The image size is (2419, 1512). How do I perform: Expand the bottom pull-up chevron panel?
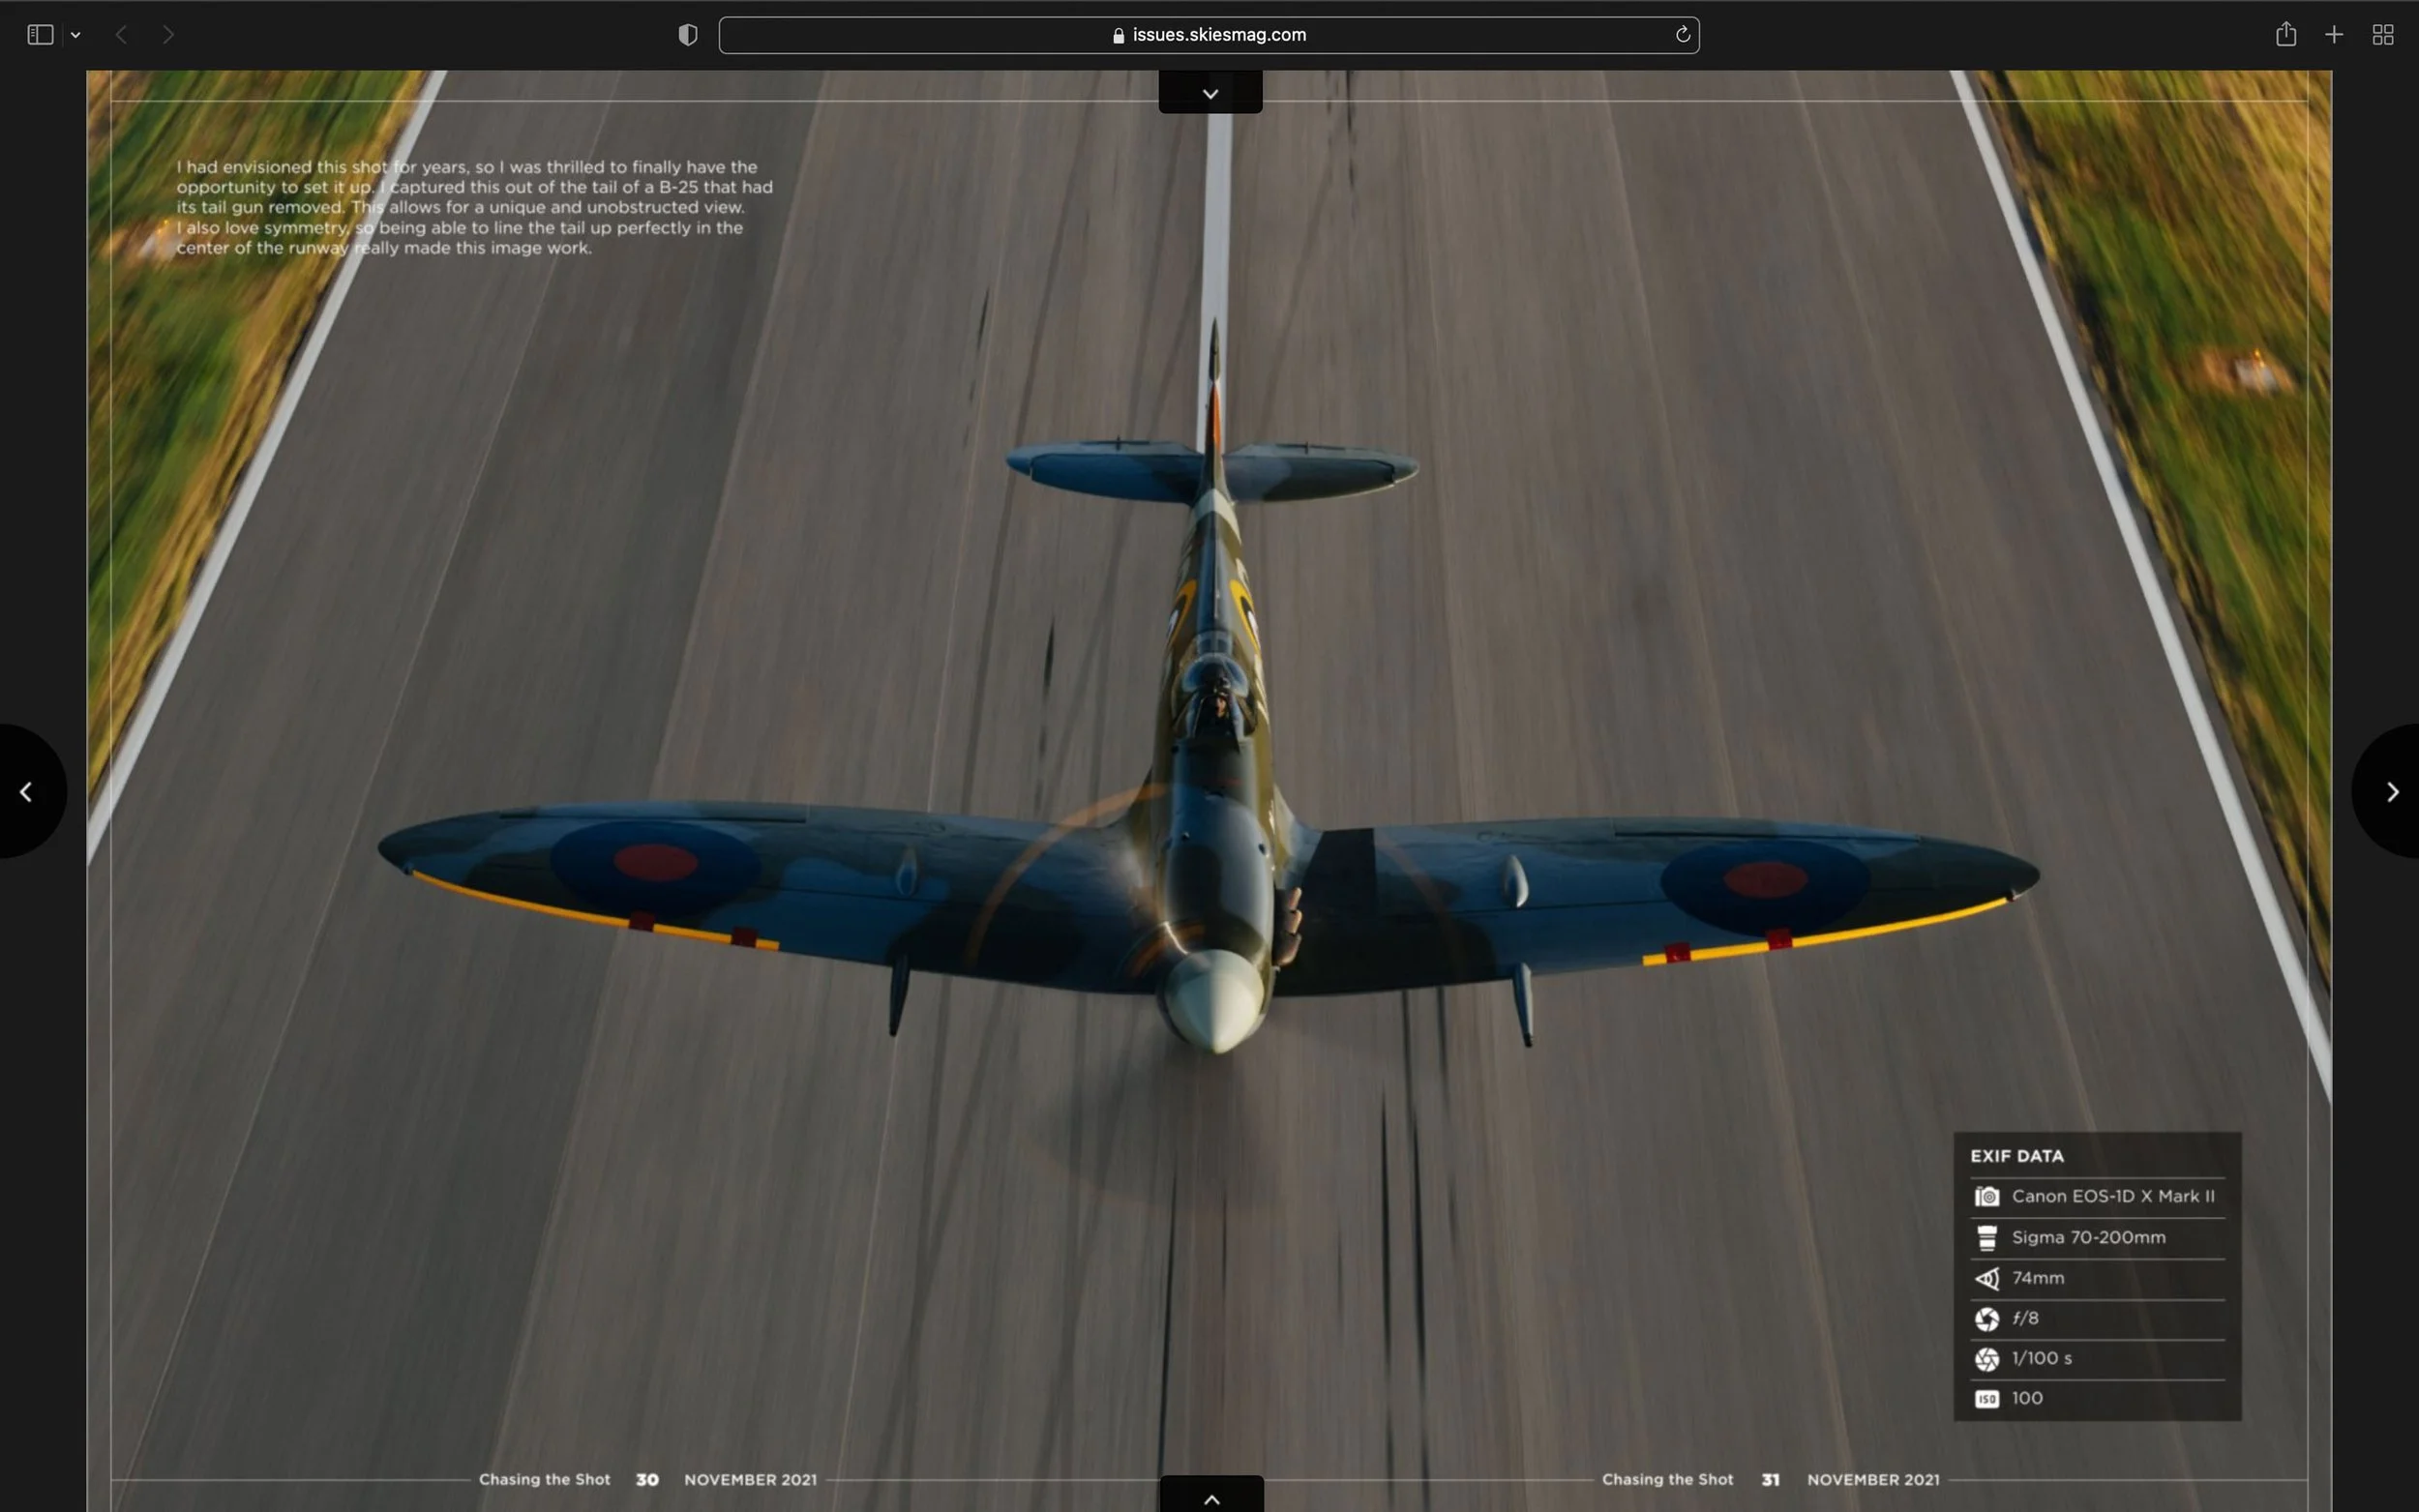pyautogui.click(x=1211, y=1494)
